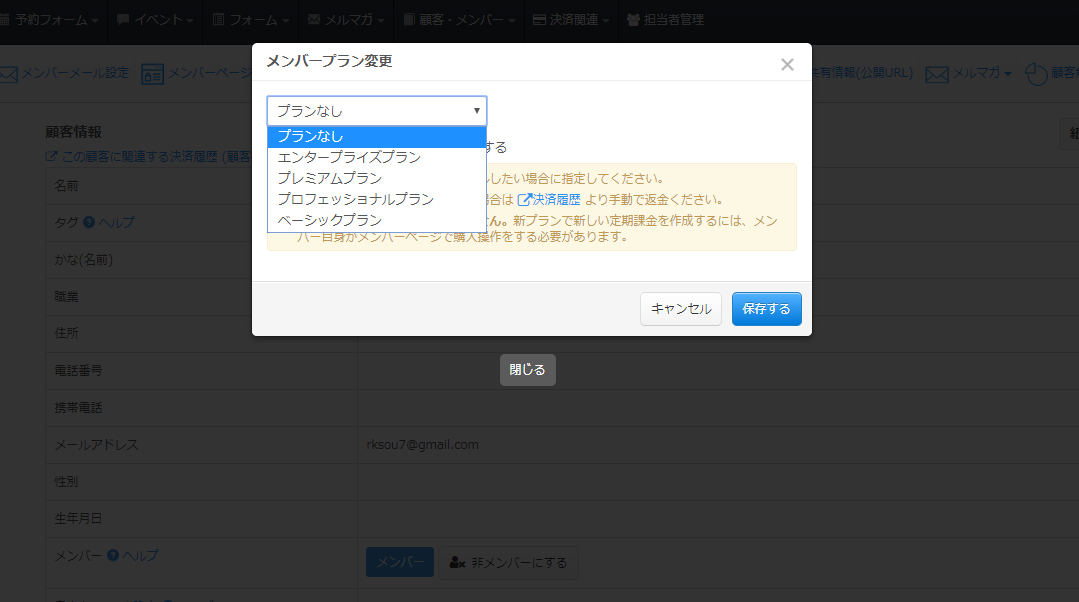Click the blue 保存する button
Viewport: 1079px width, 602px height.
[x=766, y=309]
